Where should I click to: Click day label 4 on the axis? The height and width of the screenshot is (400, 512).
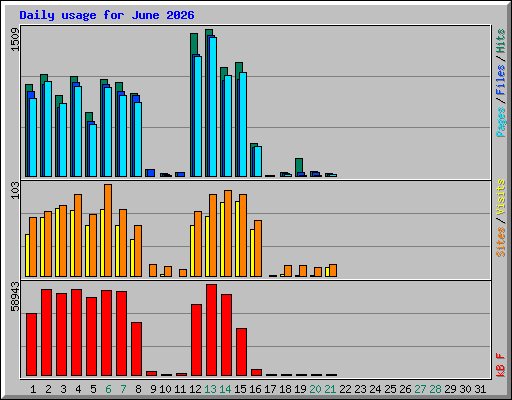click(78, 389)
